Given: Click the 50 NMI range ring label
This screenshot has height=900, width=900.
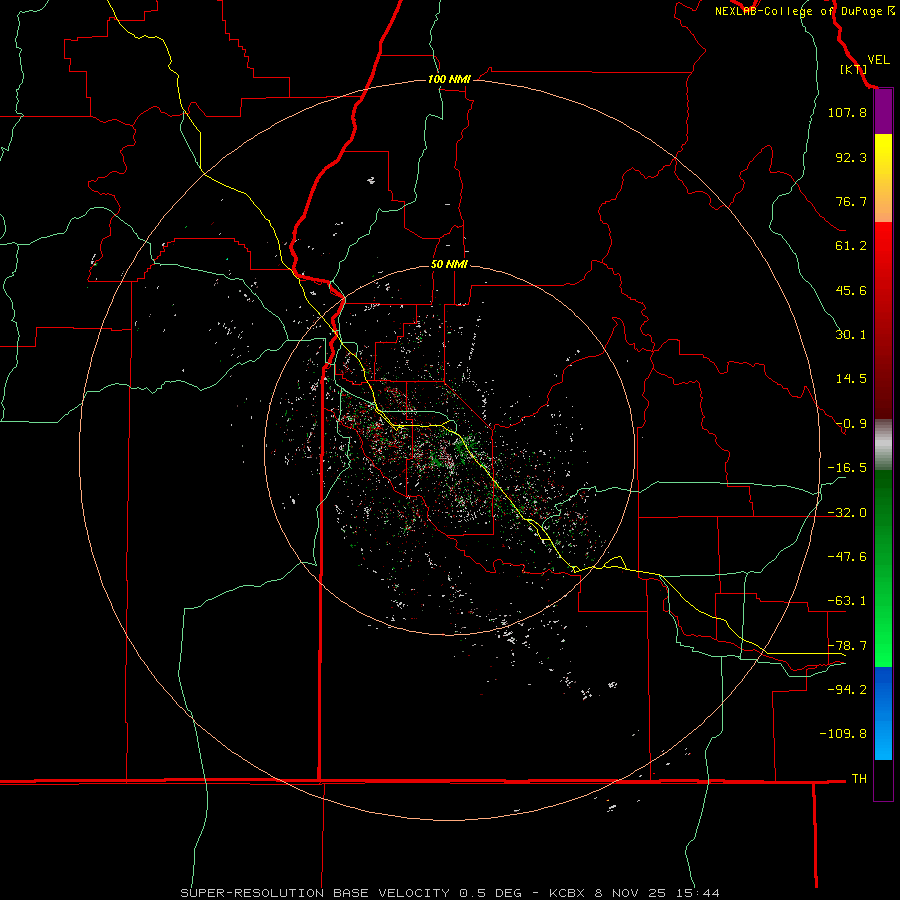Looking at the screenshot, I should pyautogui.click(x=449, y=265).
